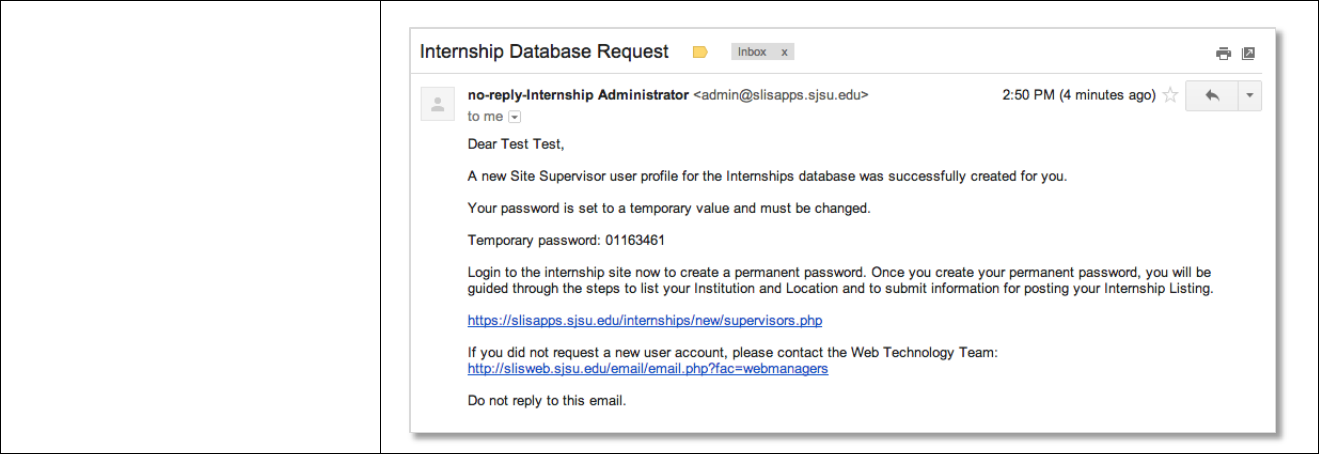Expand recipient details next to 'to me'
The height and width of the screenshot is (454, 1319).
pos(515,117)
